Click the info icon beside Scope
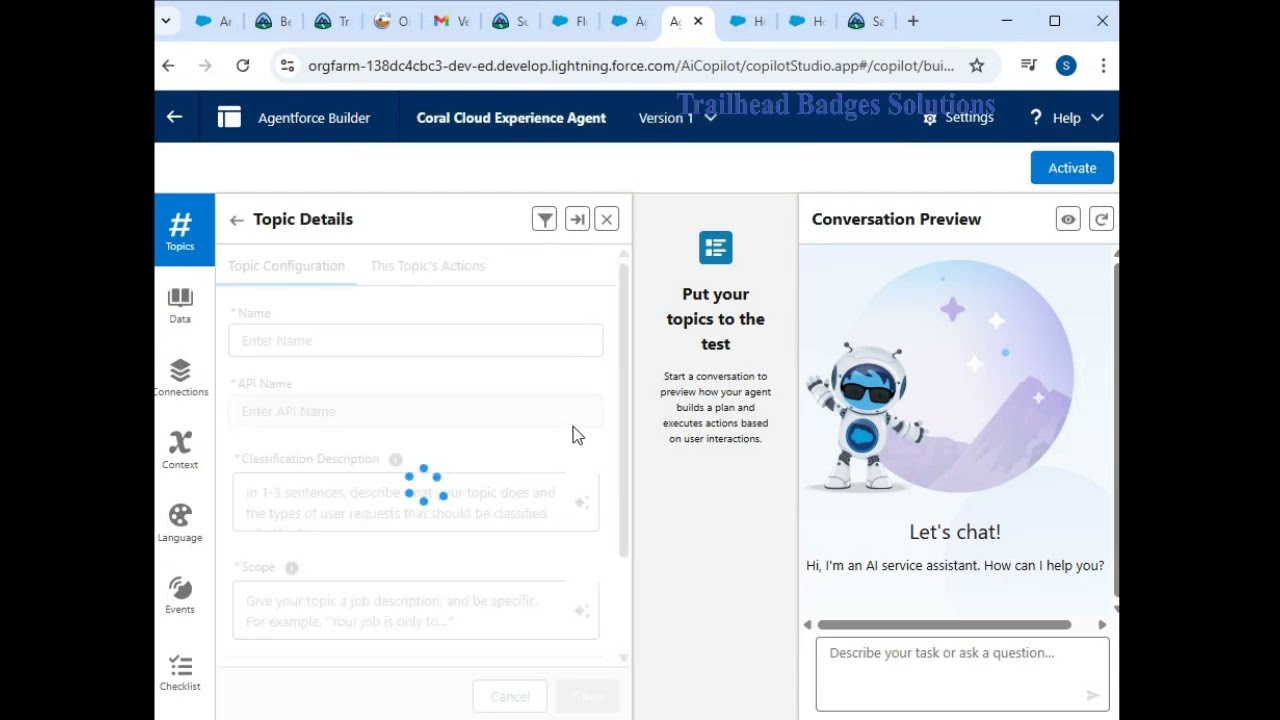Image resolution: width=1280 pixels, height=720 pixels. tap(291, 568)
